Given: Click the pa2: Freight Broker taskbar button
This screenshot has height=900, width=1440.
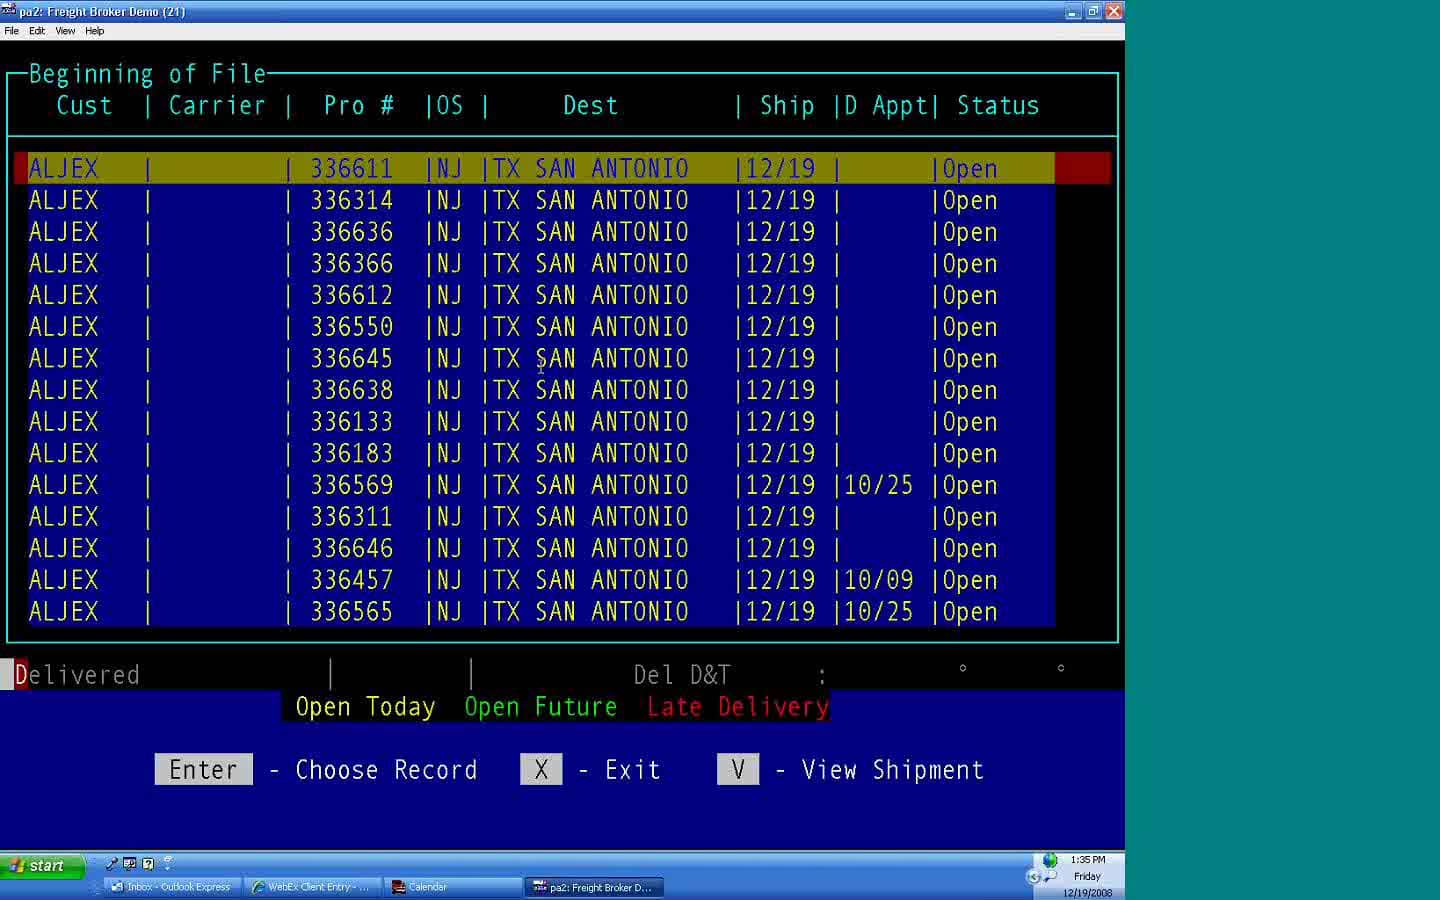Looking at the screenshot, I should point(594,887).
